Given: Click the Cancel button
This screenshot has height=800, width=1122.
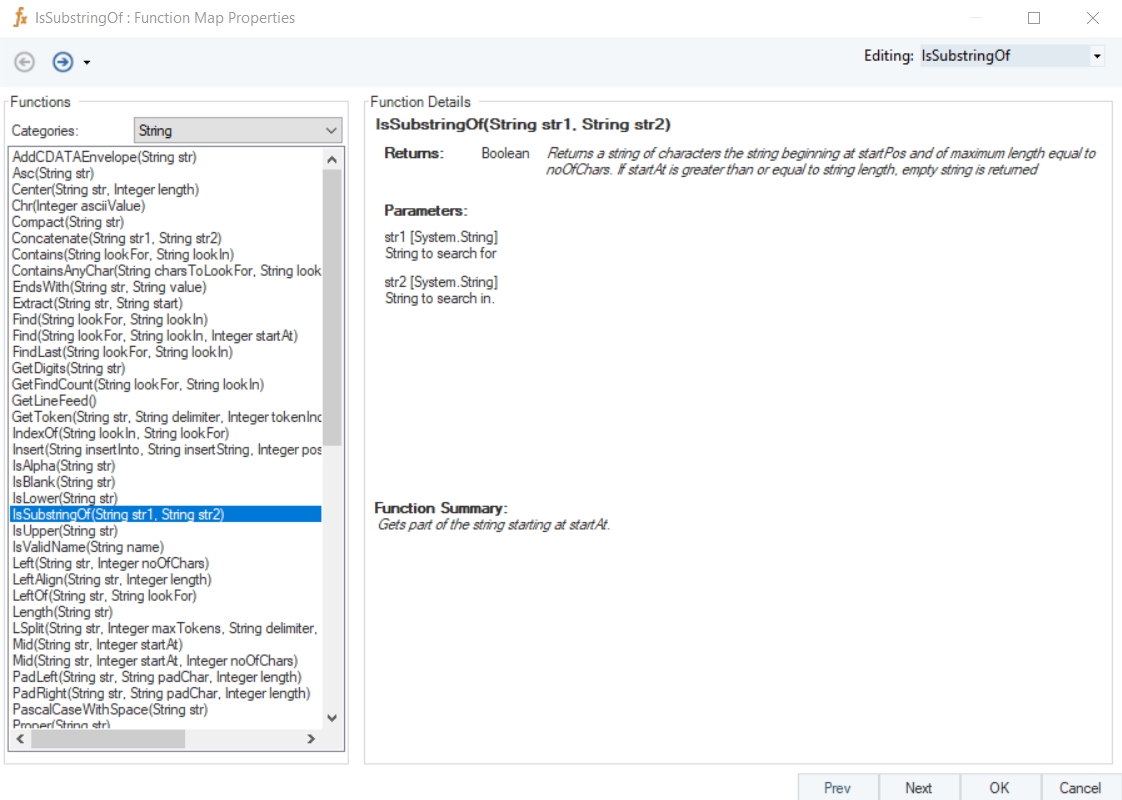Looking at the screenshot, I should coord(1080,787).
